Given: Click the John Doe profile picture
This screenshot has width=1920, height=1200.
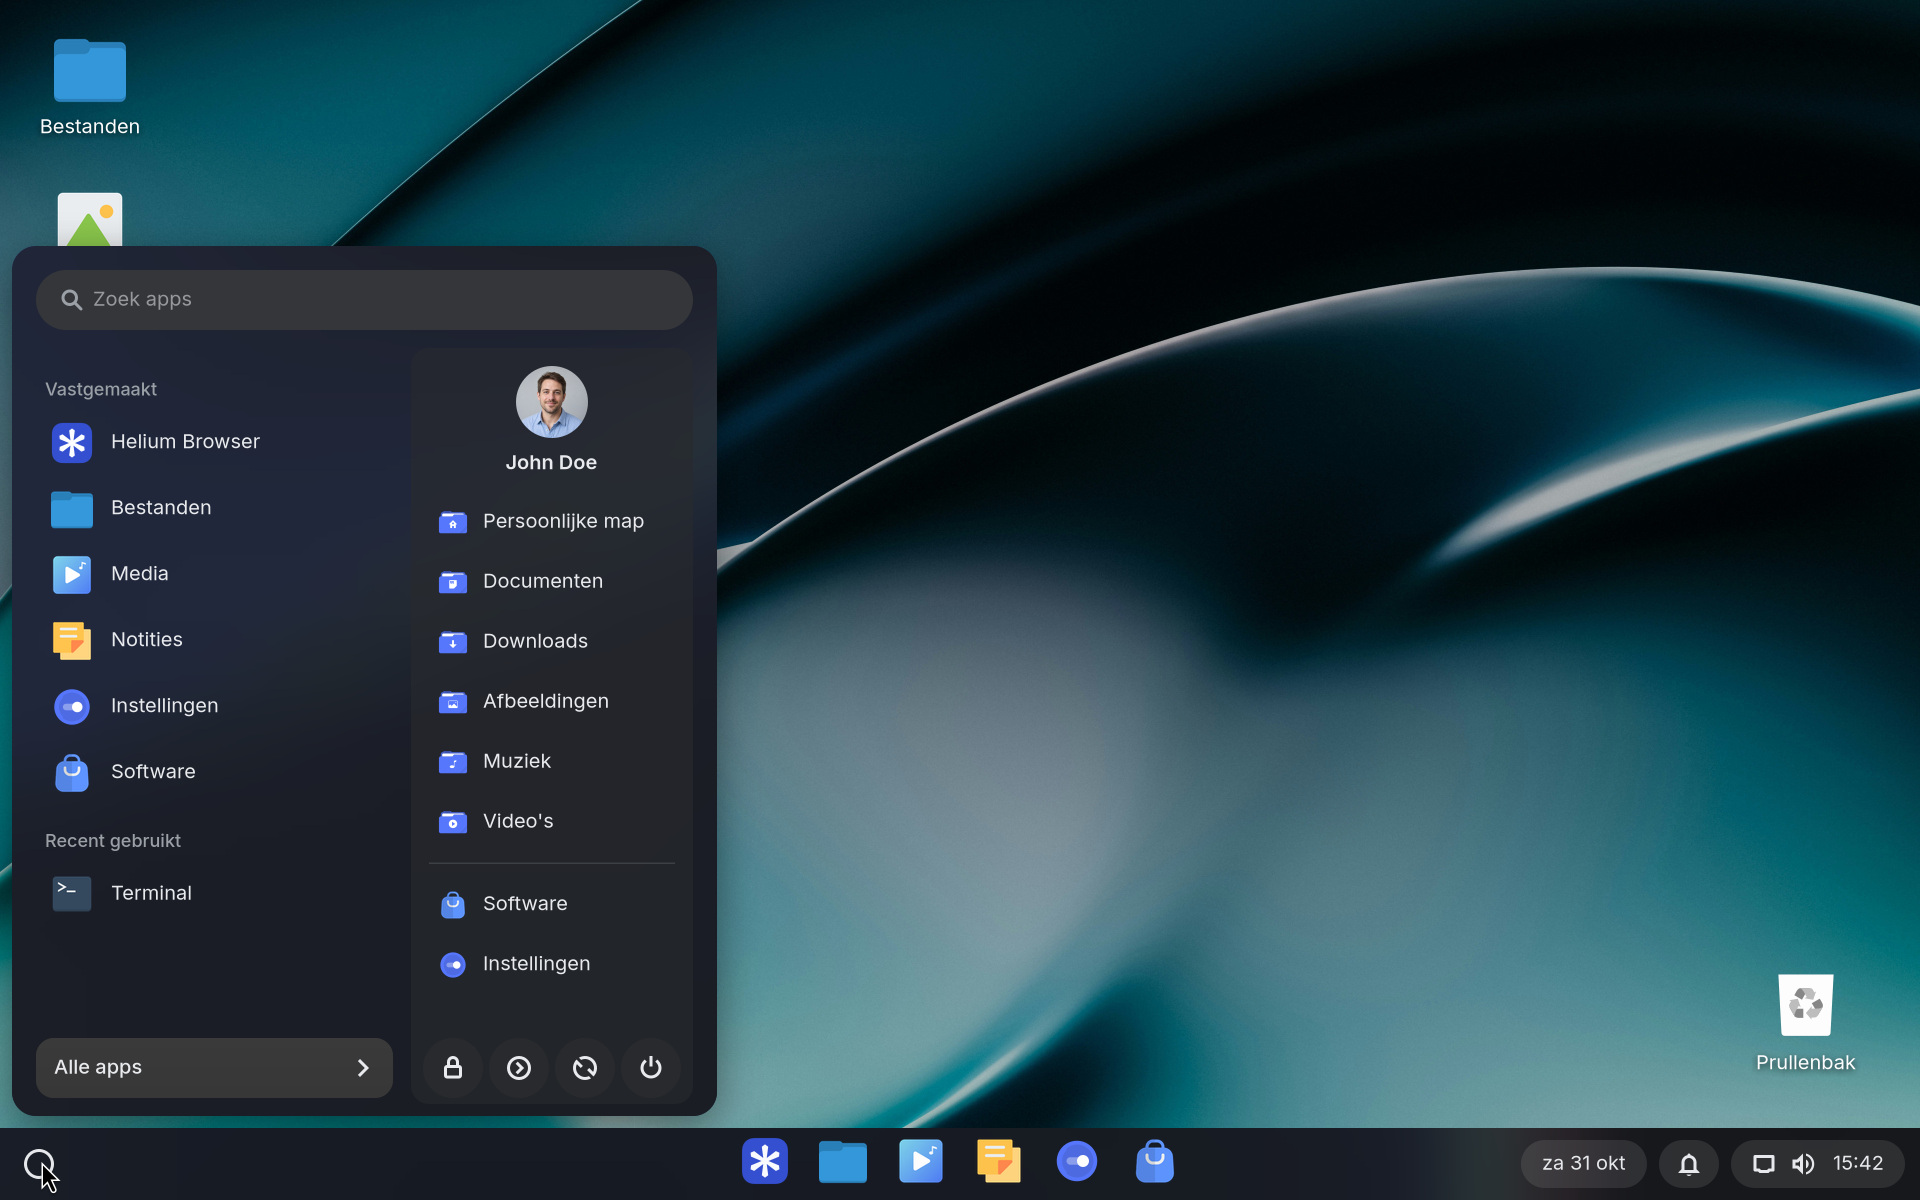Looking at the screenshot, I should click(552, 402).
